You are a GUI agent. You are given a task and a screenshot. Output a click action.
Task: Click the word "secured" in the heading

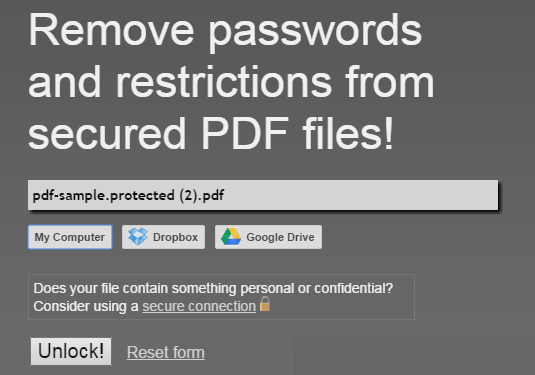coord(107,133)
